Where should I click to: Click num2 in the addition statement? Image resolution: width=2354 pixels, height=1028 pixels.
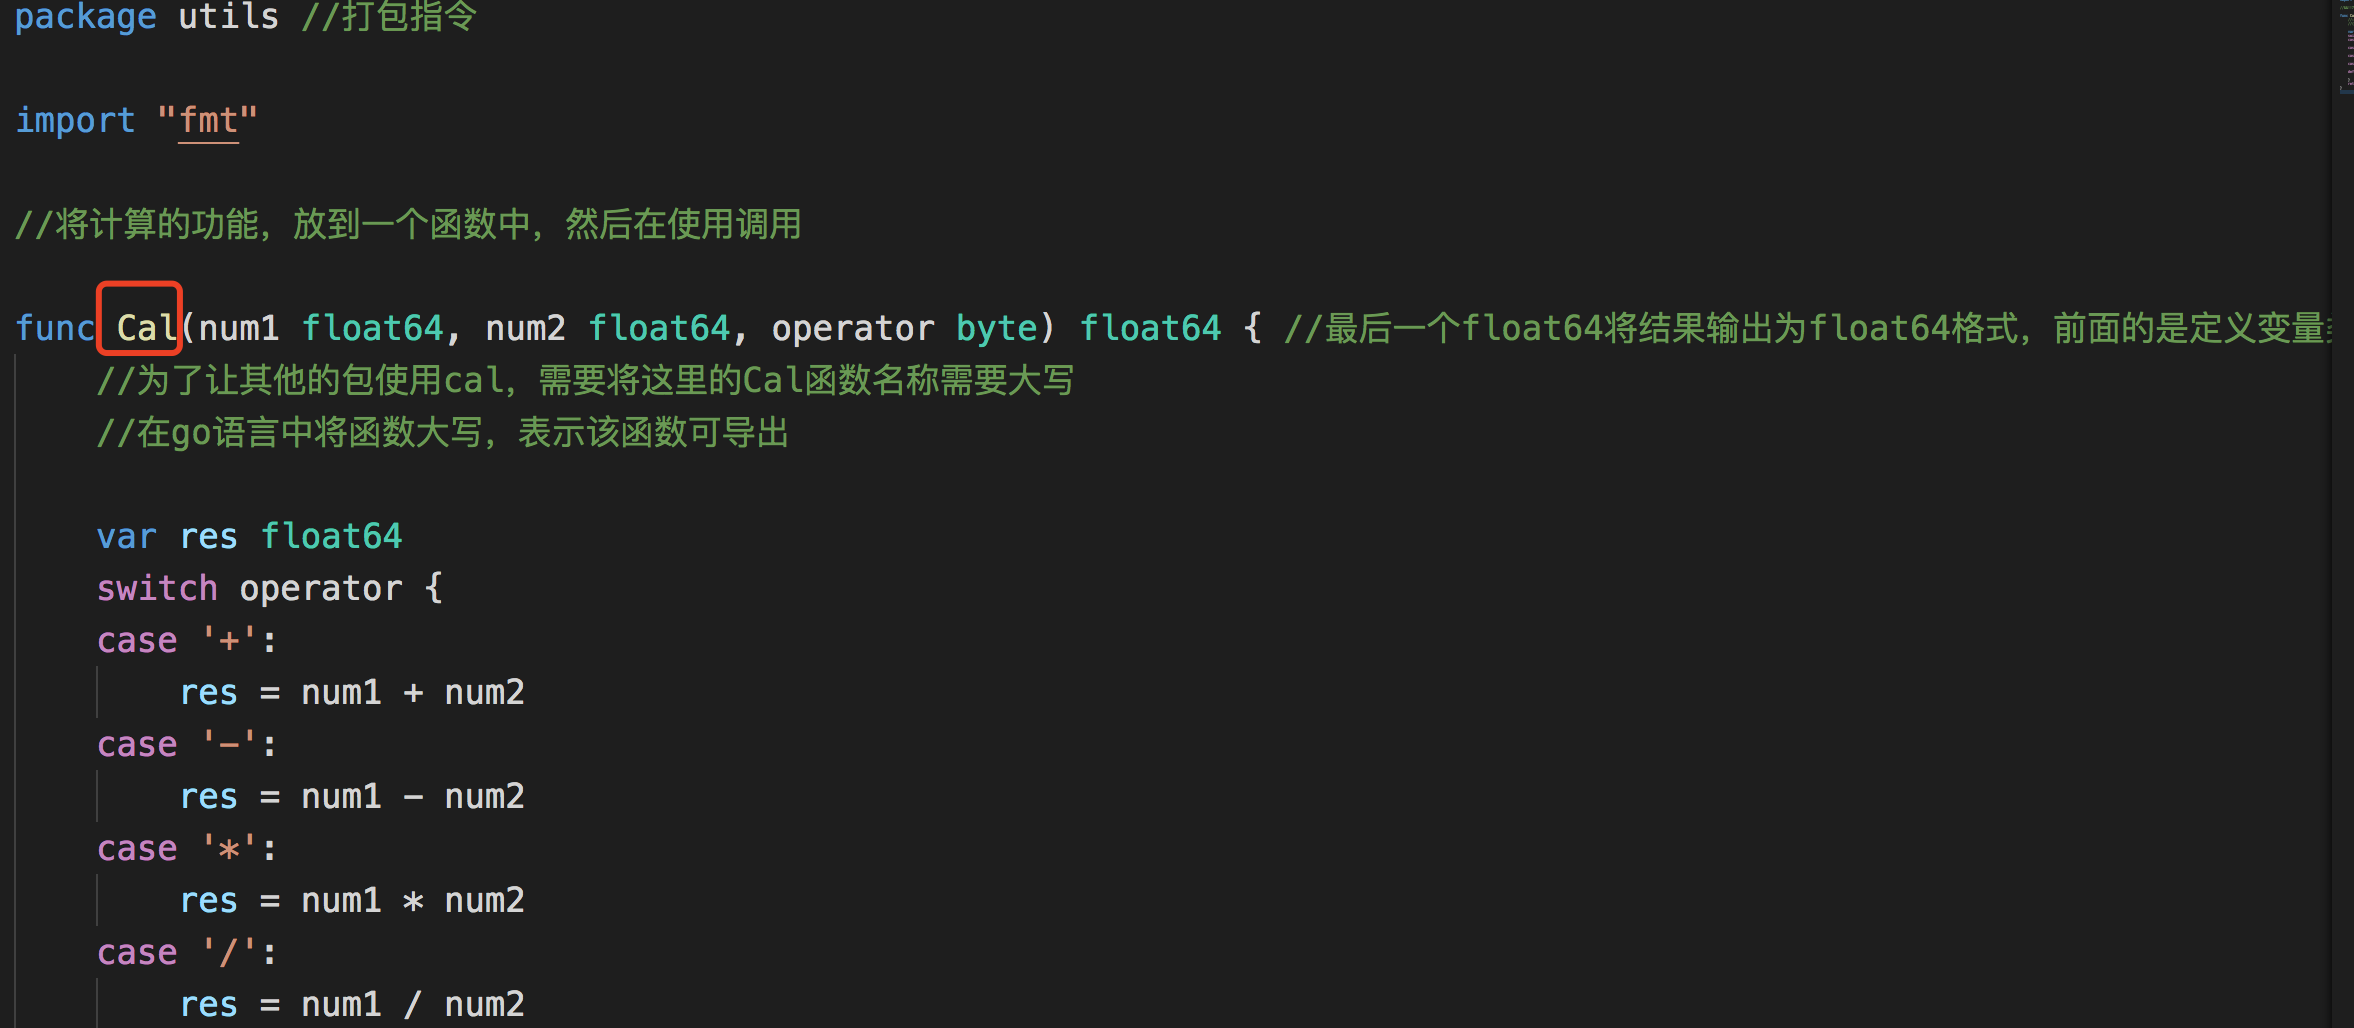[x=484, y=693]
